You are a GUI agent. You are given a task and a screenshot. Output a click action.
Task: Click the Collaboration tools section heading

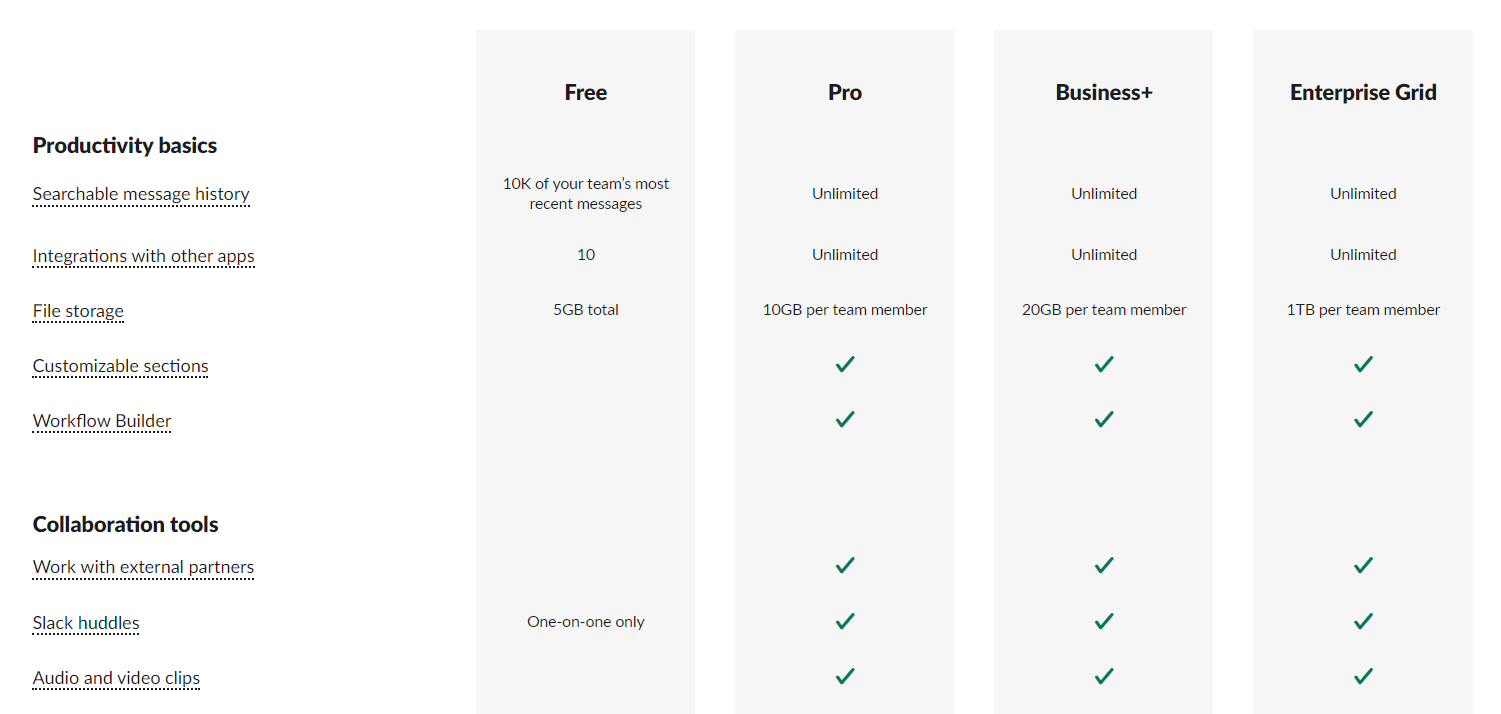125,523
